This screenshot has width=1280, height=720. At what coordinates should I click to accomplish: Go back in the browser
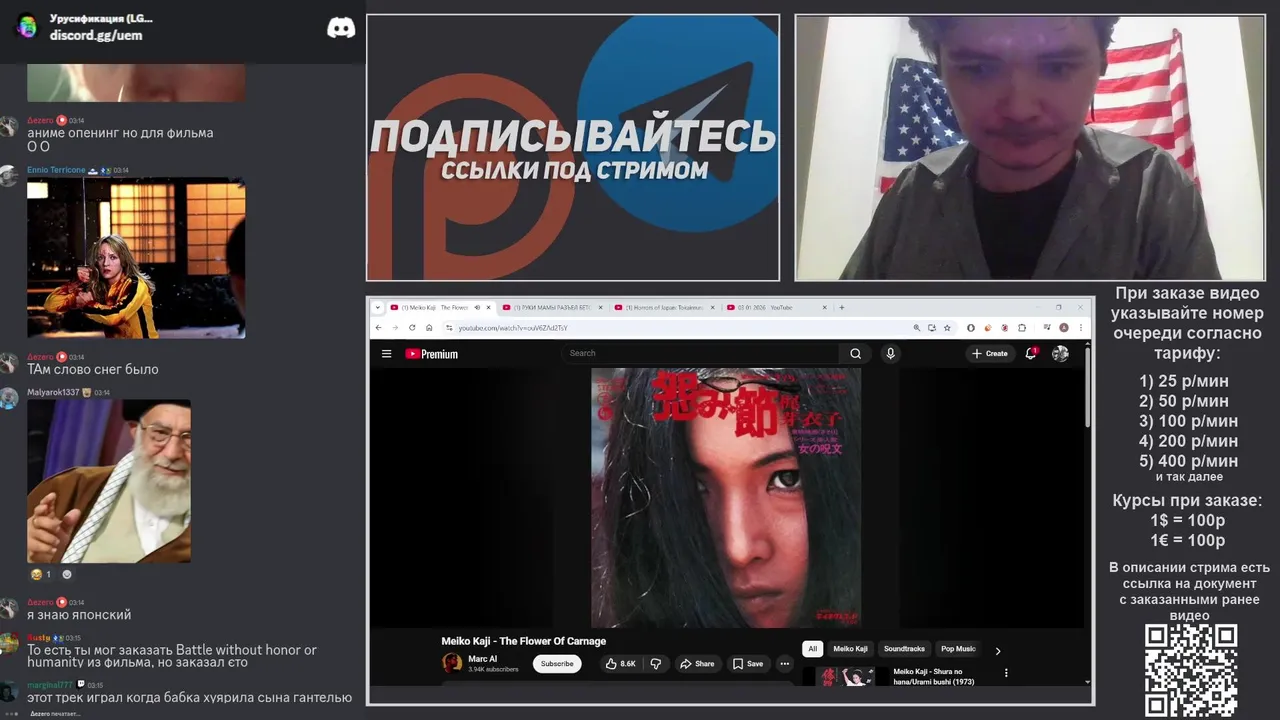click(378, 327)
